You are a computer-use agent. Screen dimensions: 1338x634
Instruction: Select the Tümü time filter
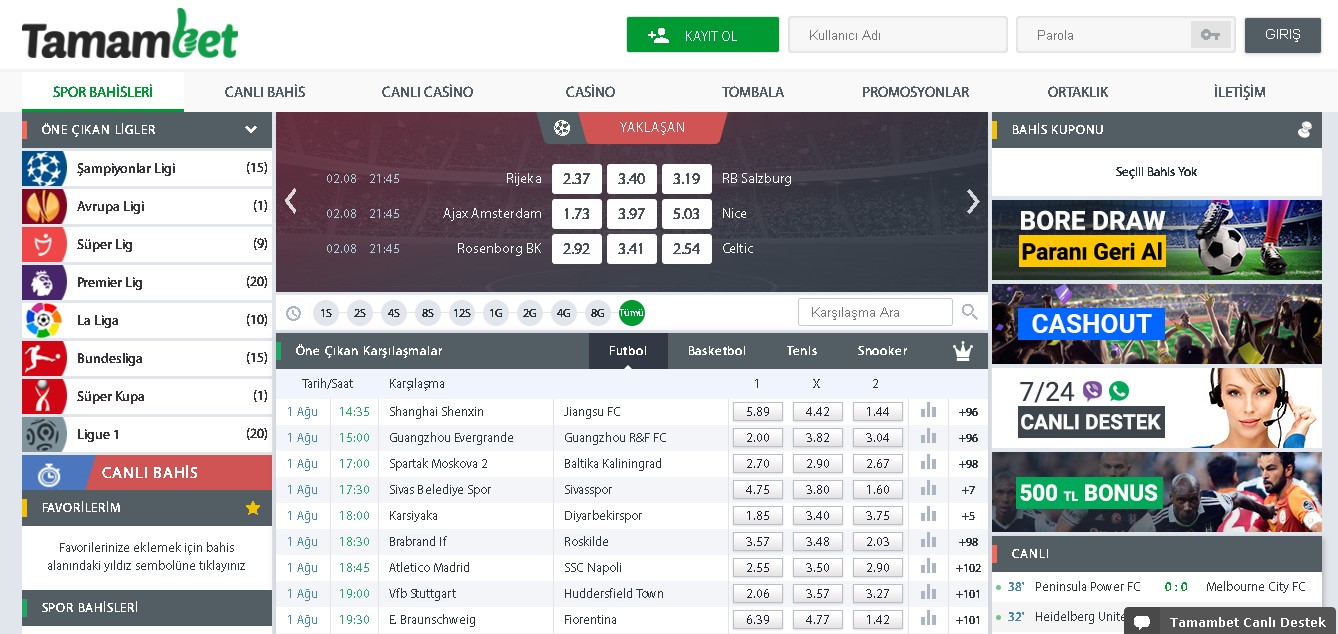tap(632, 313)
